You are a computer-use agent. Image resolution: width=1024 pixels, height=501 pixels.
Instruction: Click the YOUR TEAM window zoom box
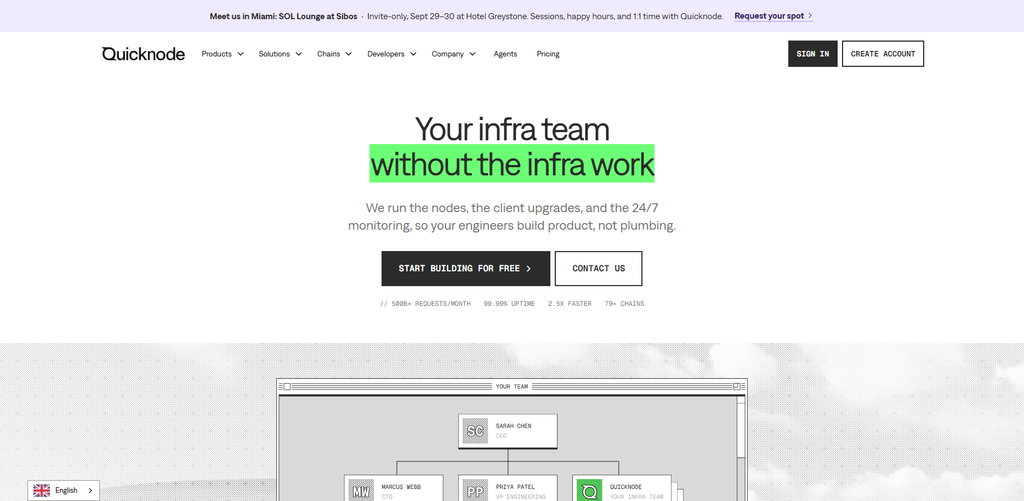click(736, 387)
